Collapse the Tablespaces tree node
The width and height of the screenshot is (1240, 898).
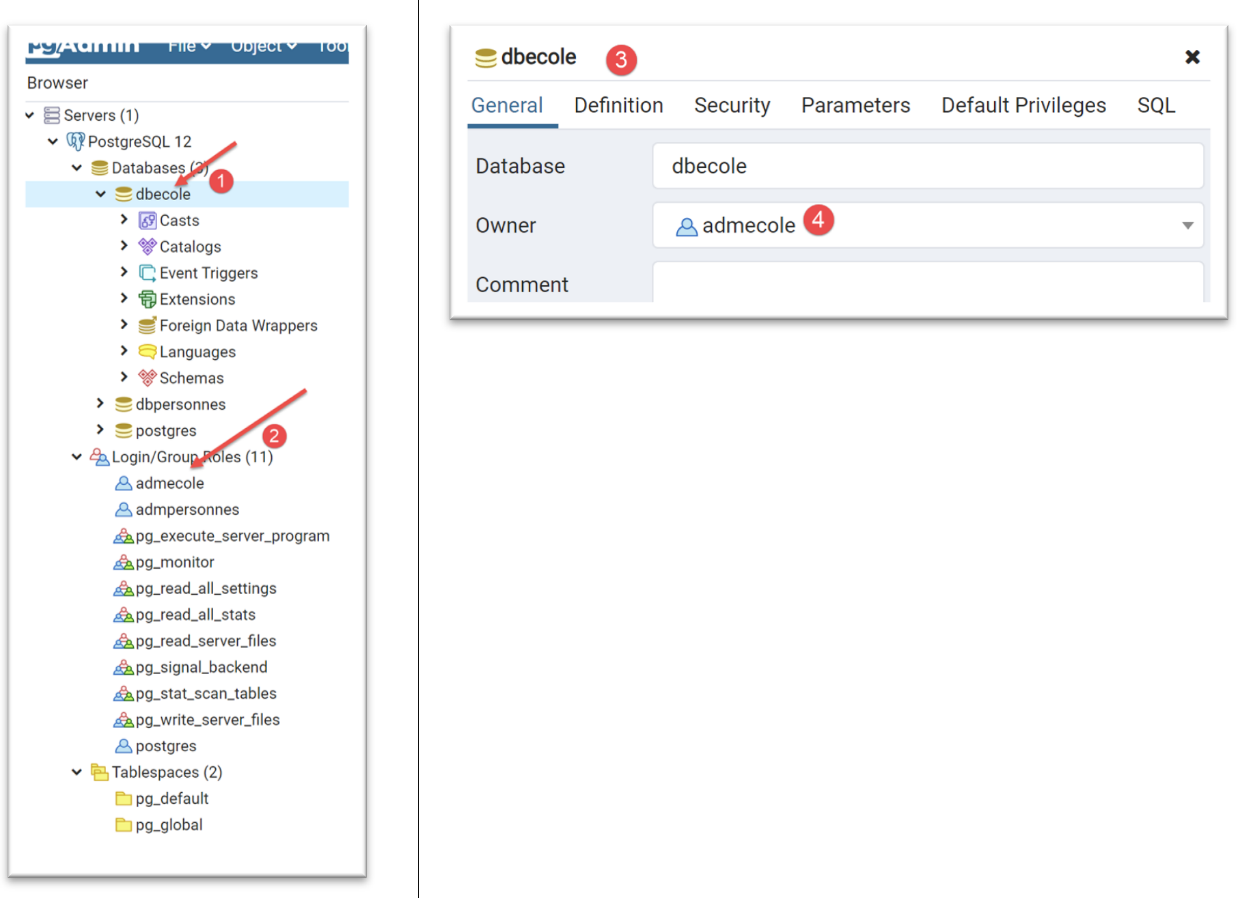pyautogui.click(x=76, y=772)
